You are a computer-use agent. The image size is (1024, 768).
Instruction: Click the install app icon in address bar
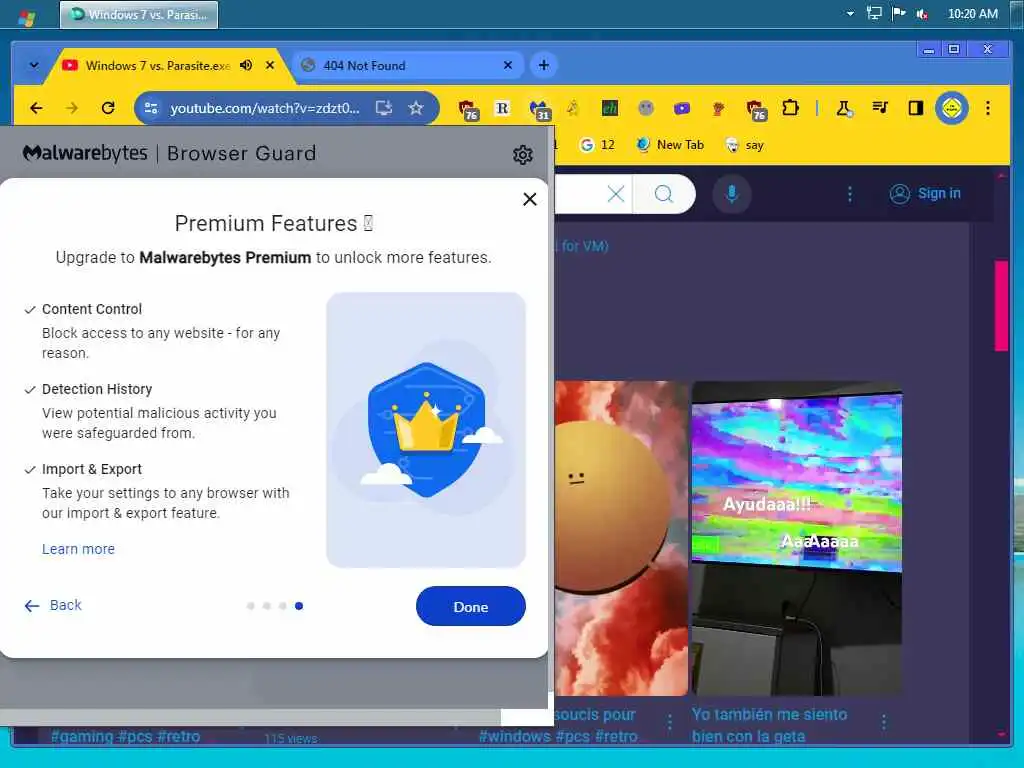tap(384, 108)
